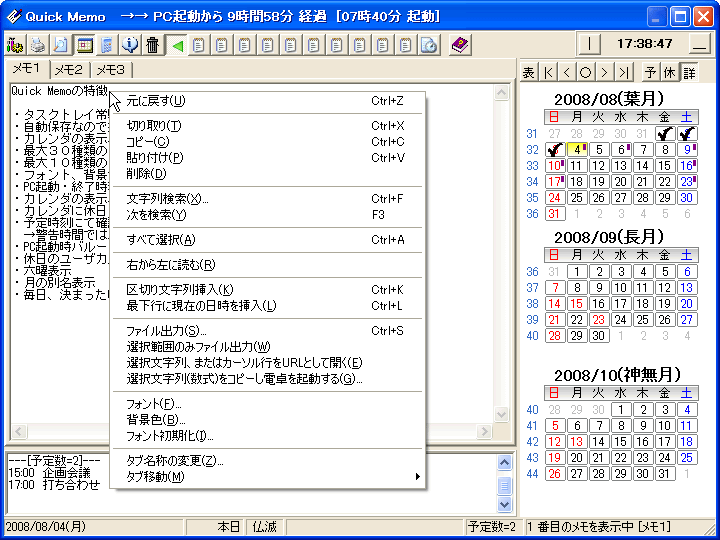This screenshot has height=540, width=720.
Task: Click the 表 calendar button
Action: 529,72
